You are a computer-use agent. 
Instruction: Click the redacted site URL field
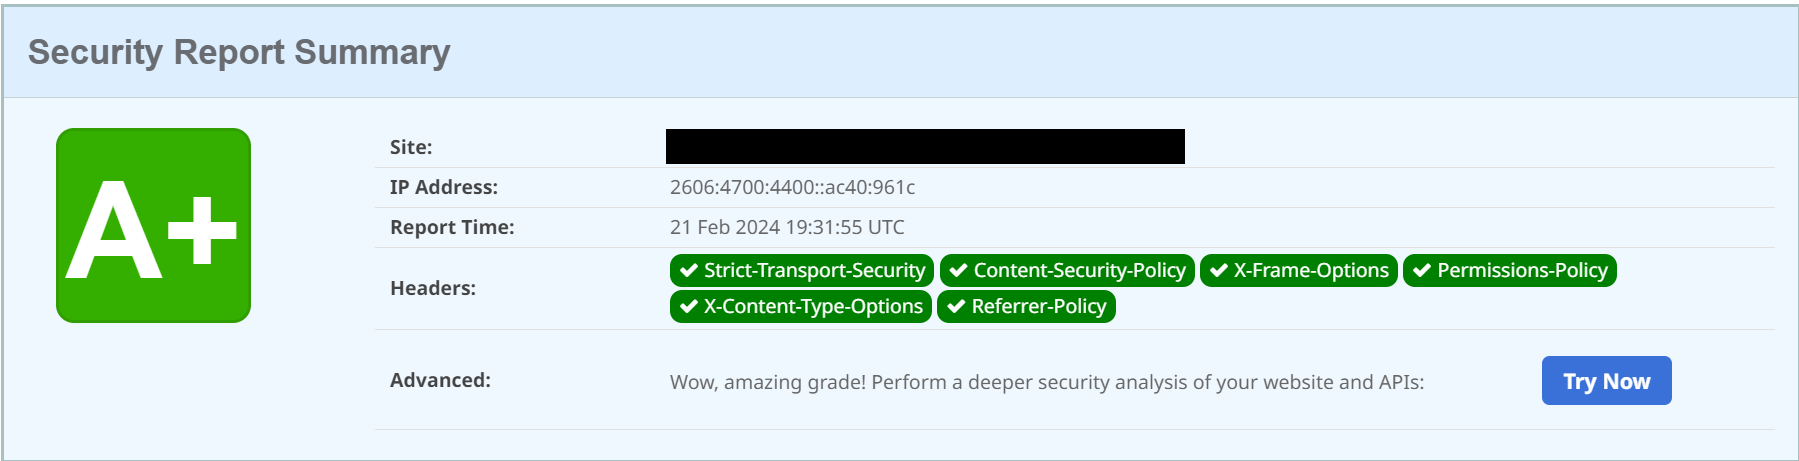[x=925, y=146]
